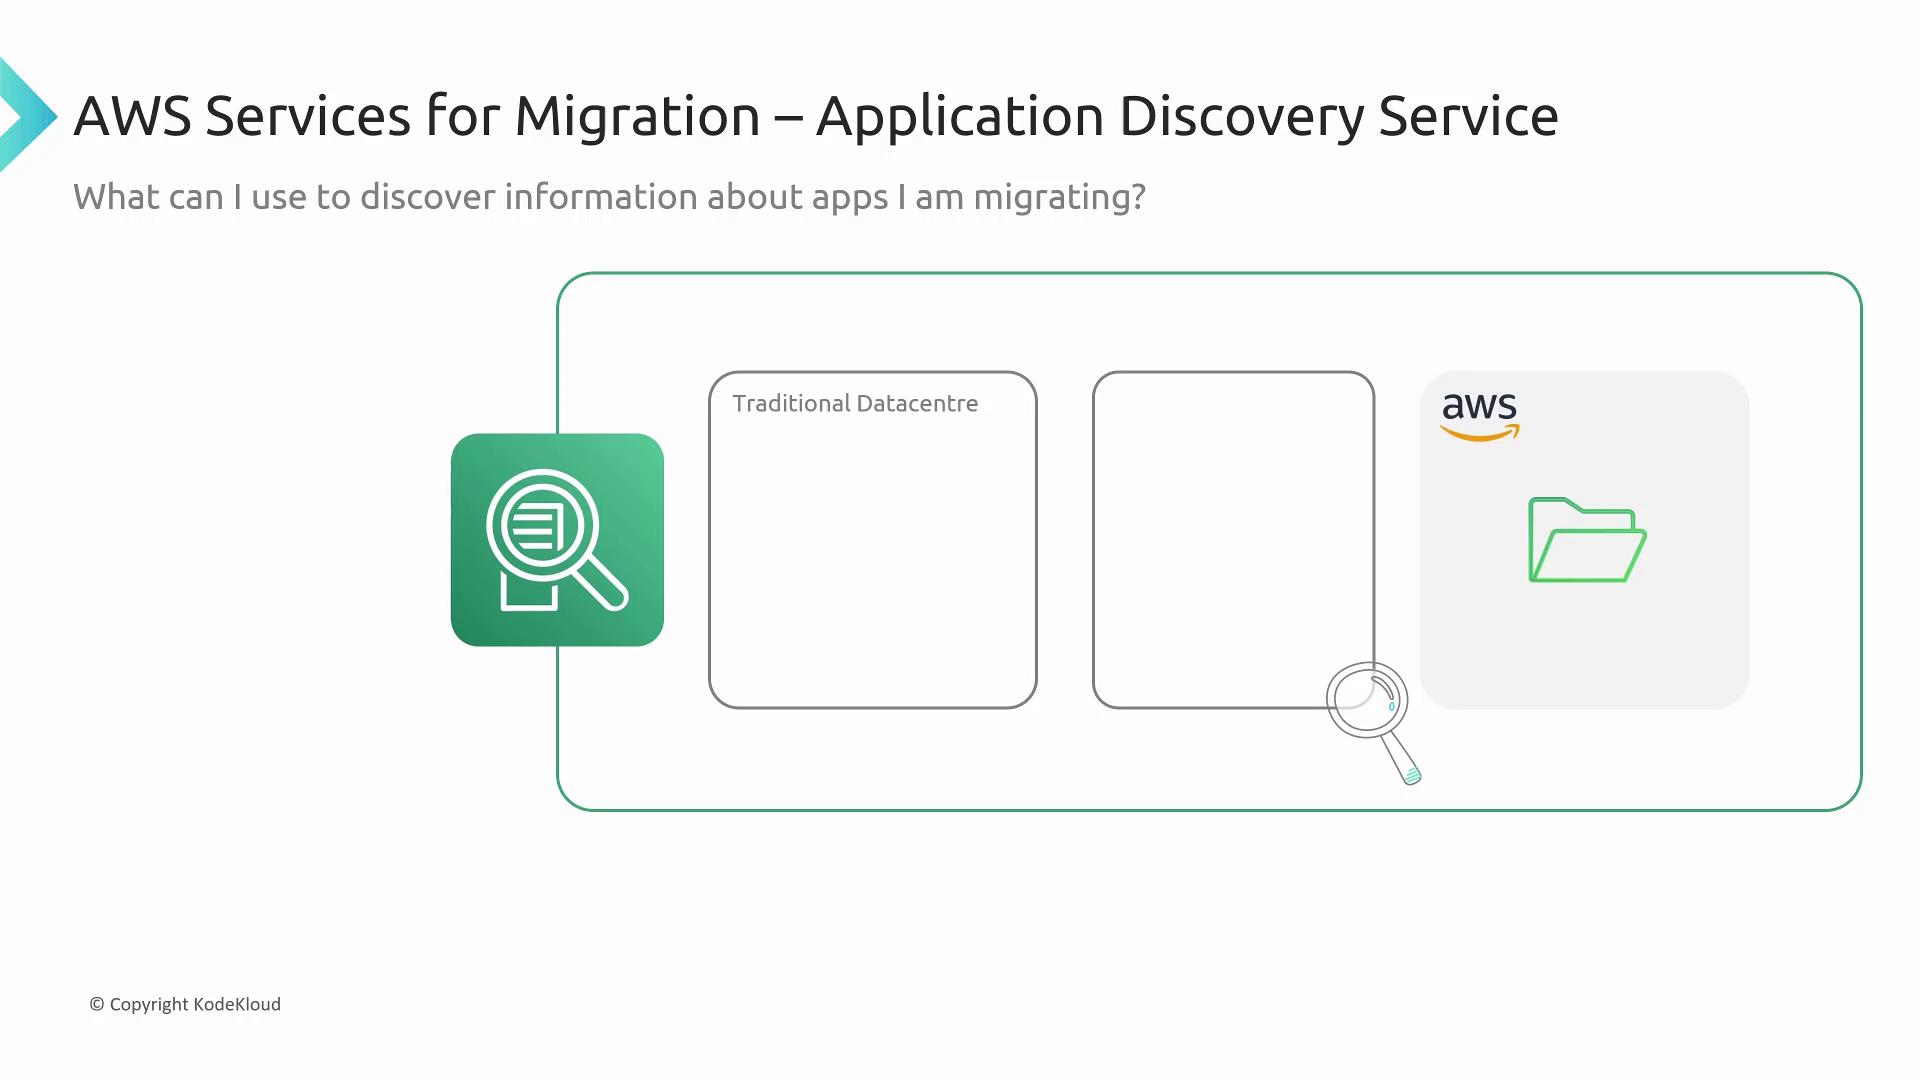Image resolution: width=1920 pixels, height=1080 pixels.
Task: Click the AWS logo text
Action: point(1479,406)
